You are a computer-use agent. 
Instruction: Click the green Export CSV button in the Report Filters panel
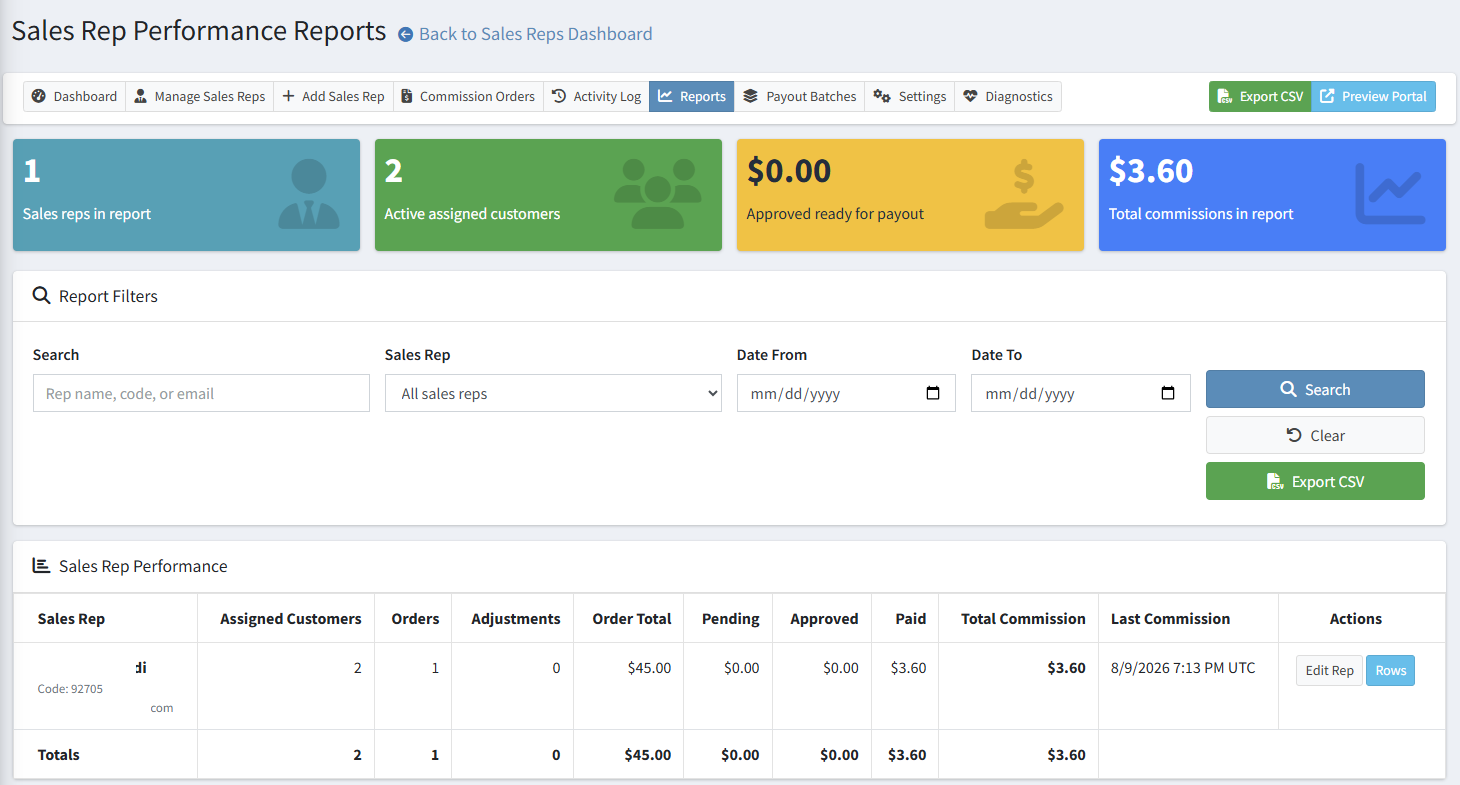pos(1315,481)
